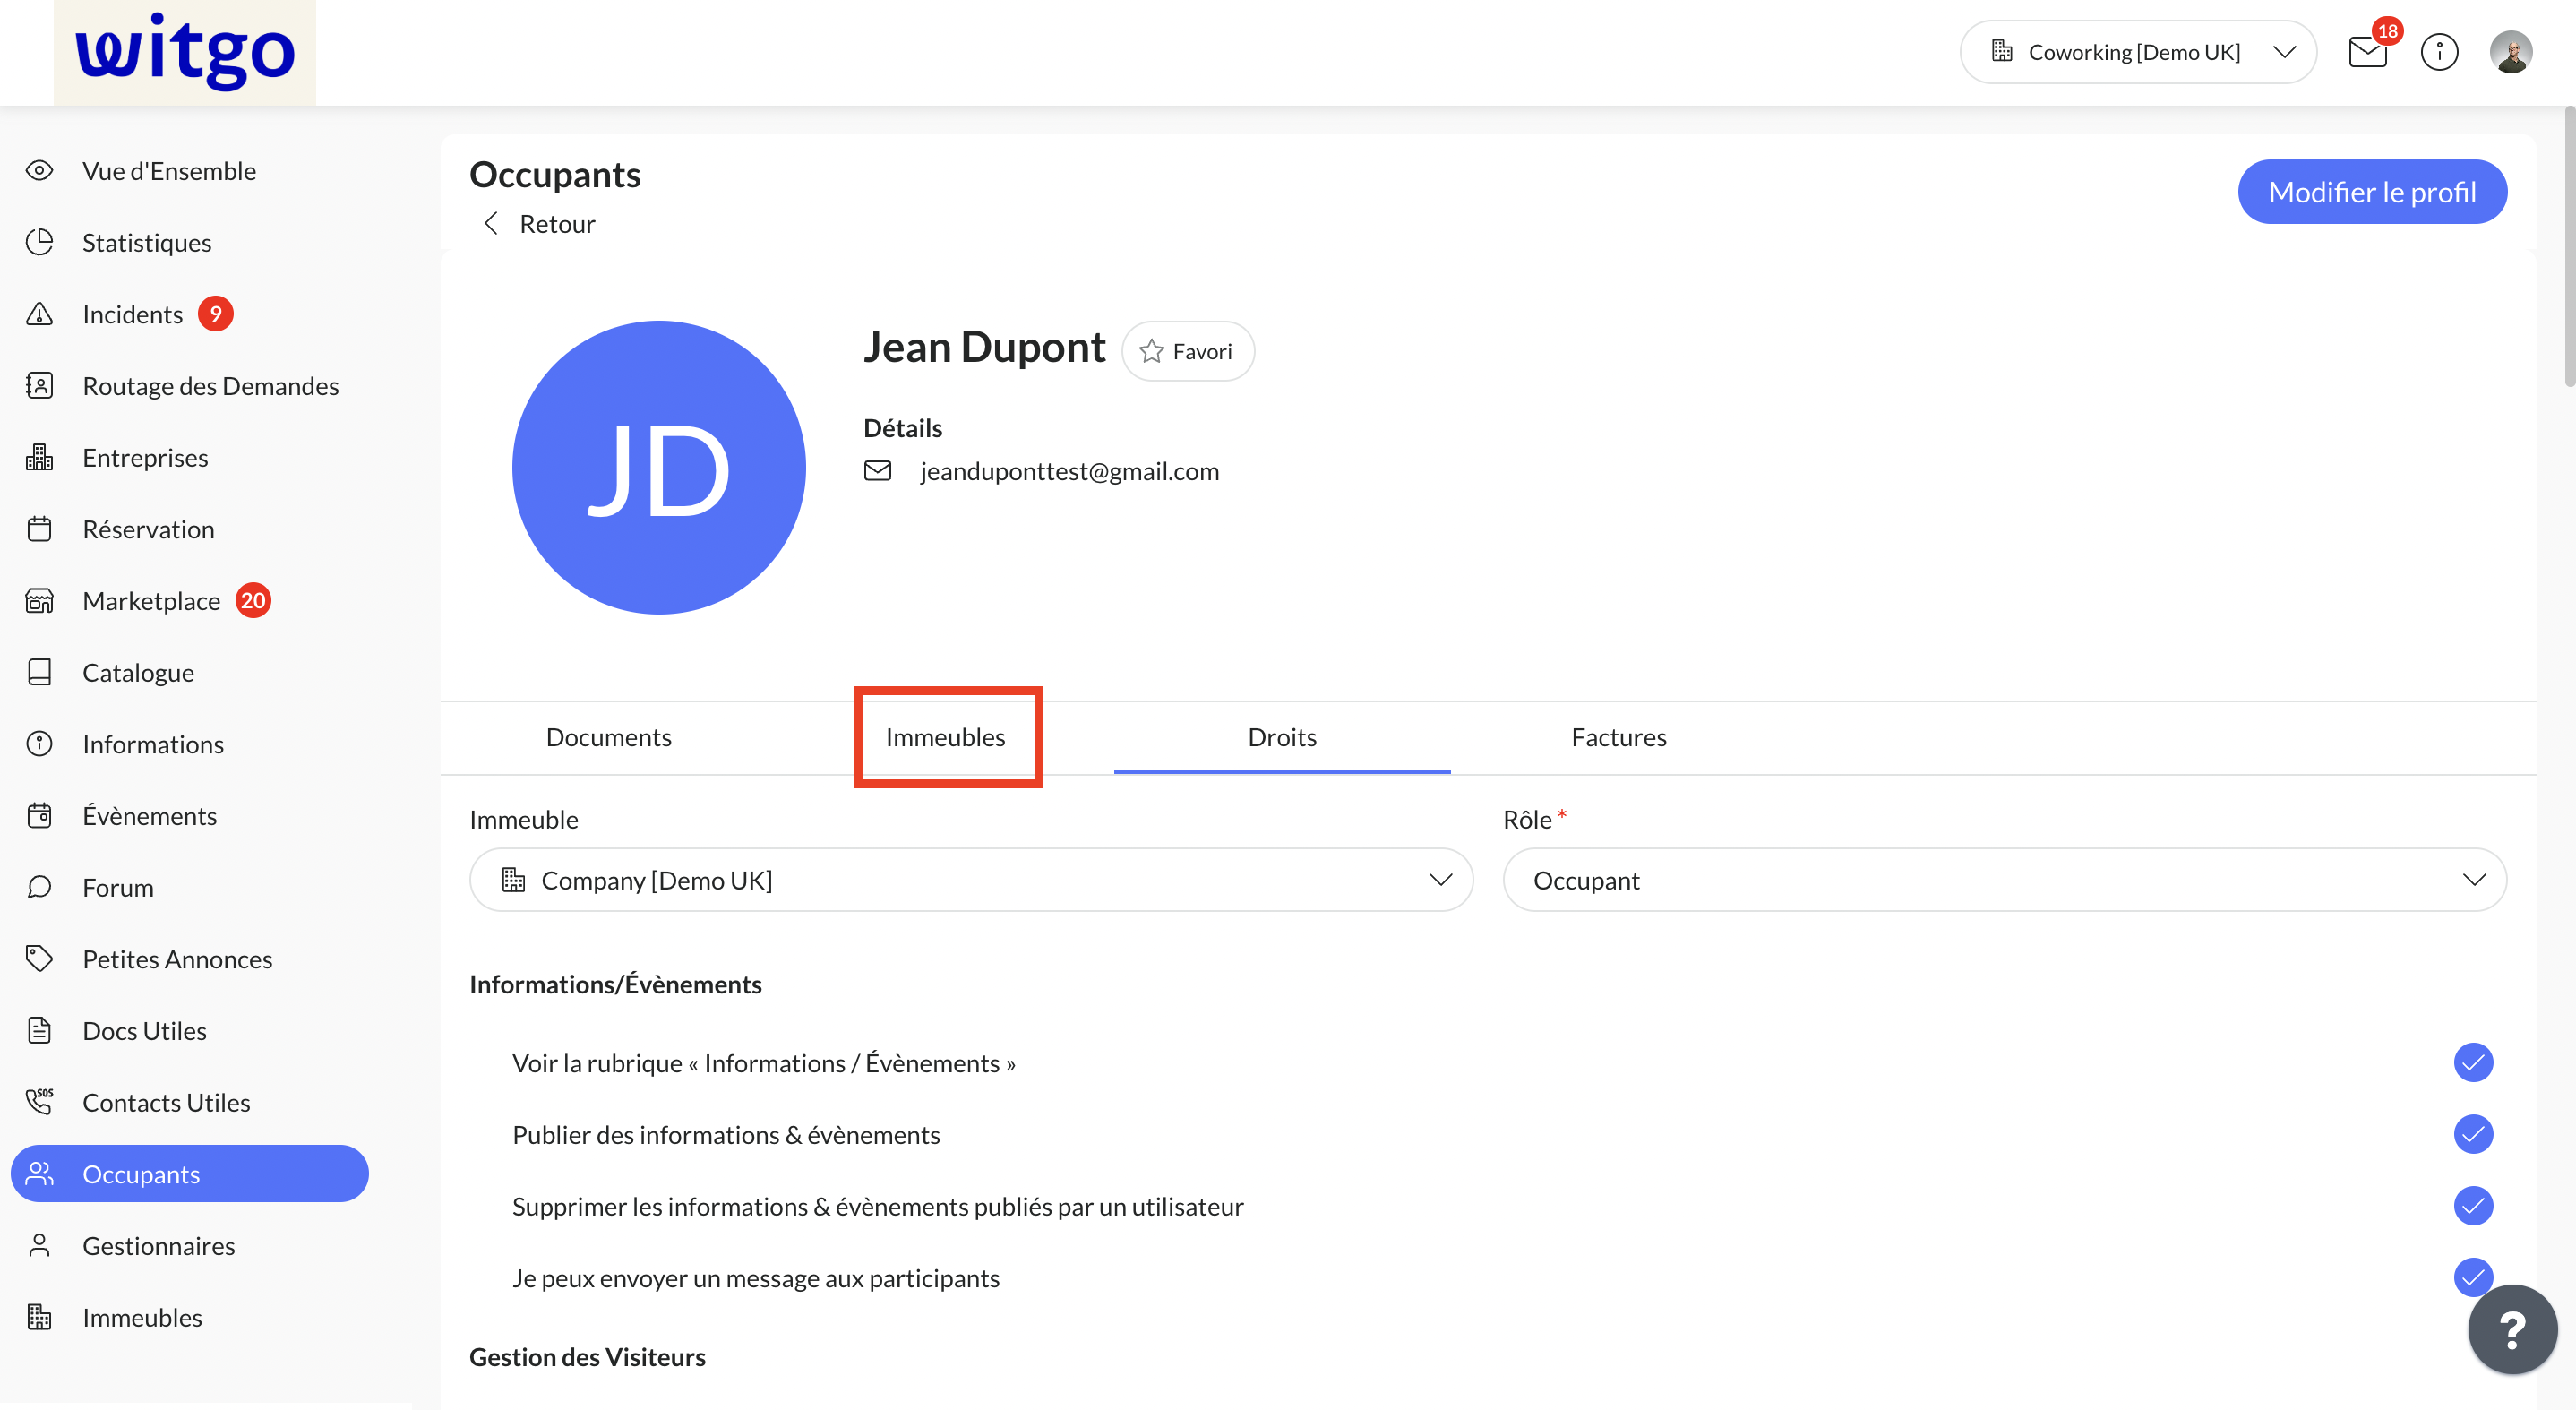Open Occupants in the sidebar menu
The width and height of the screenshot is (2576, 1410).
(189, 1174)
